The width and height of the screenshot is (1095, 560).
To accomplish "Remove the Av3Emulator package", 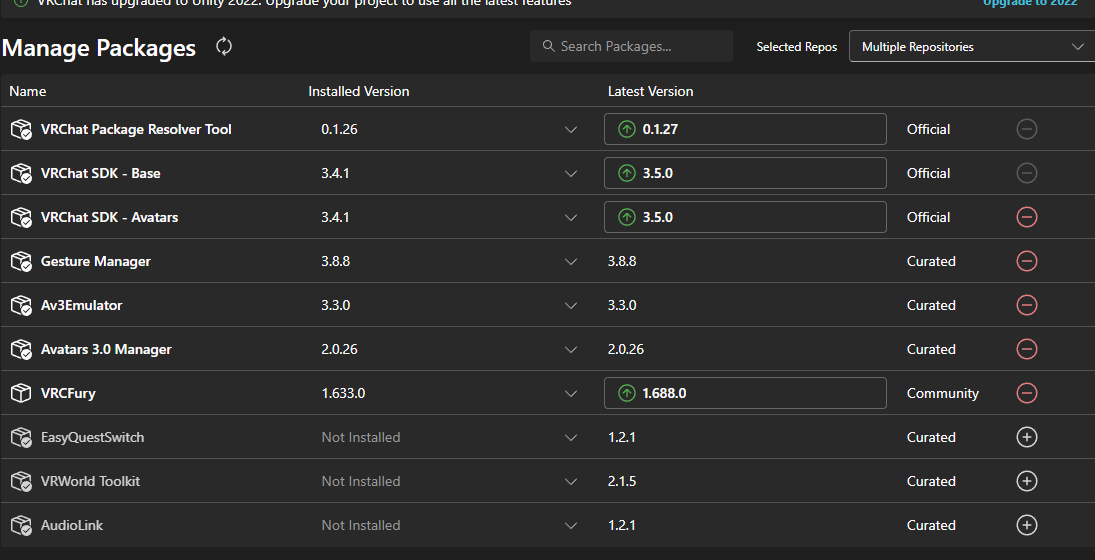I will point(1026,305).
